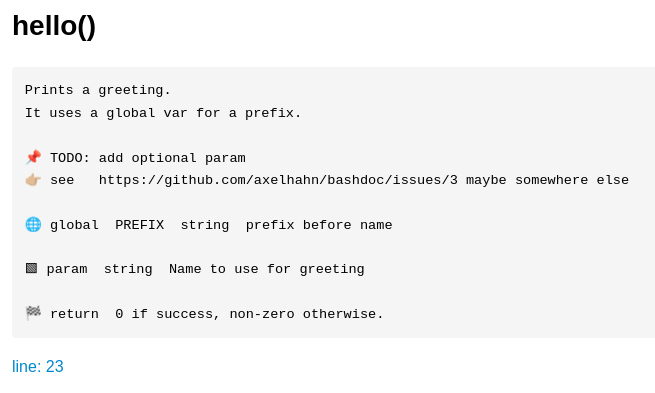Click the 'TODO: add optional param' text
The width and height of the screenshot is (655, 393).
coord(148,158)
